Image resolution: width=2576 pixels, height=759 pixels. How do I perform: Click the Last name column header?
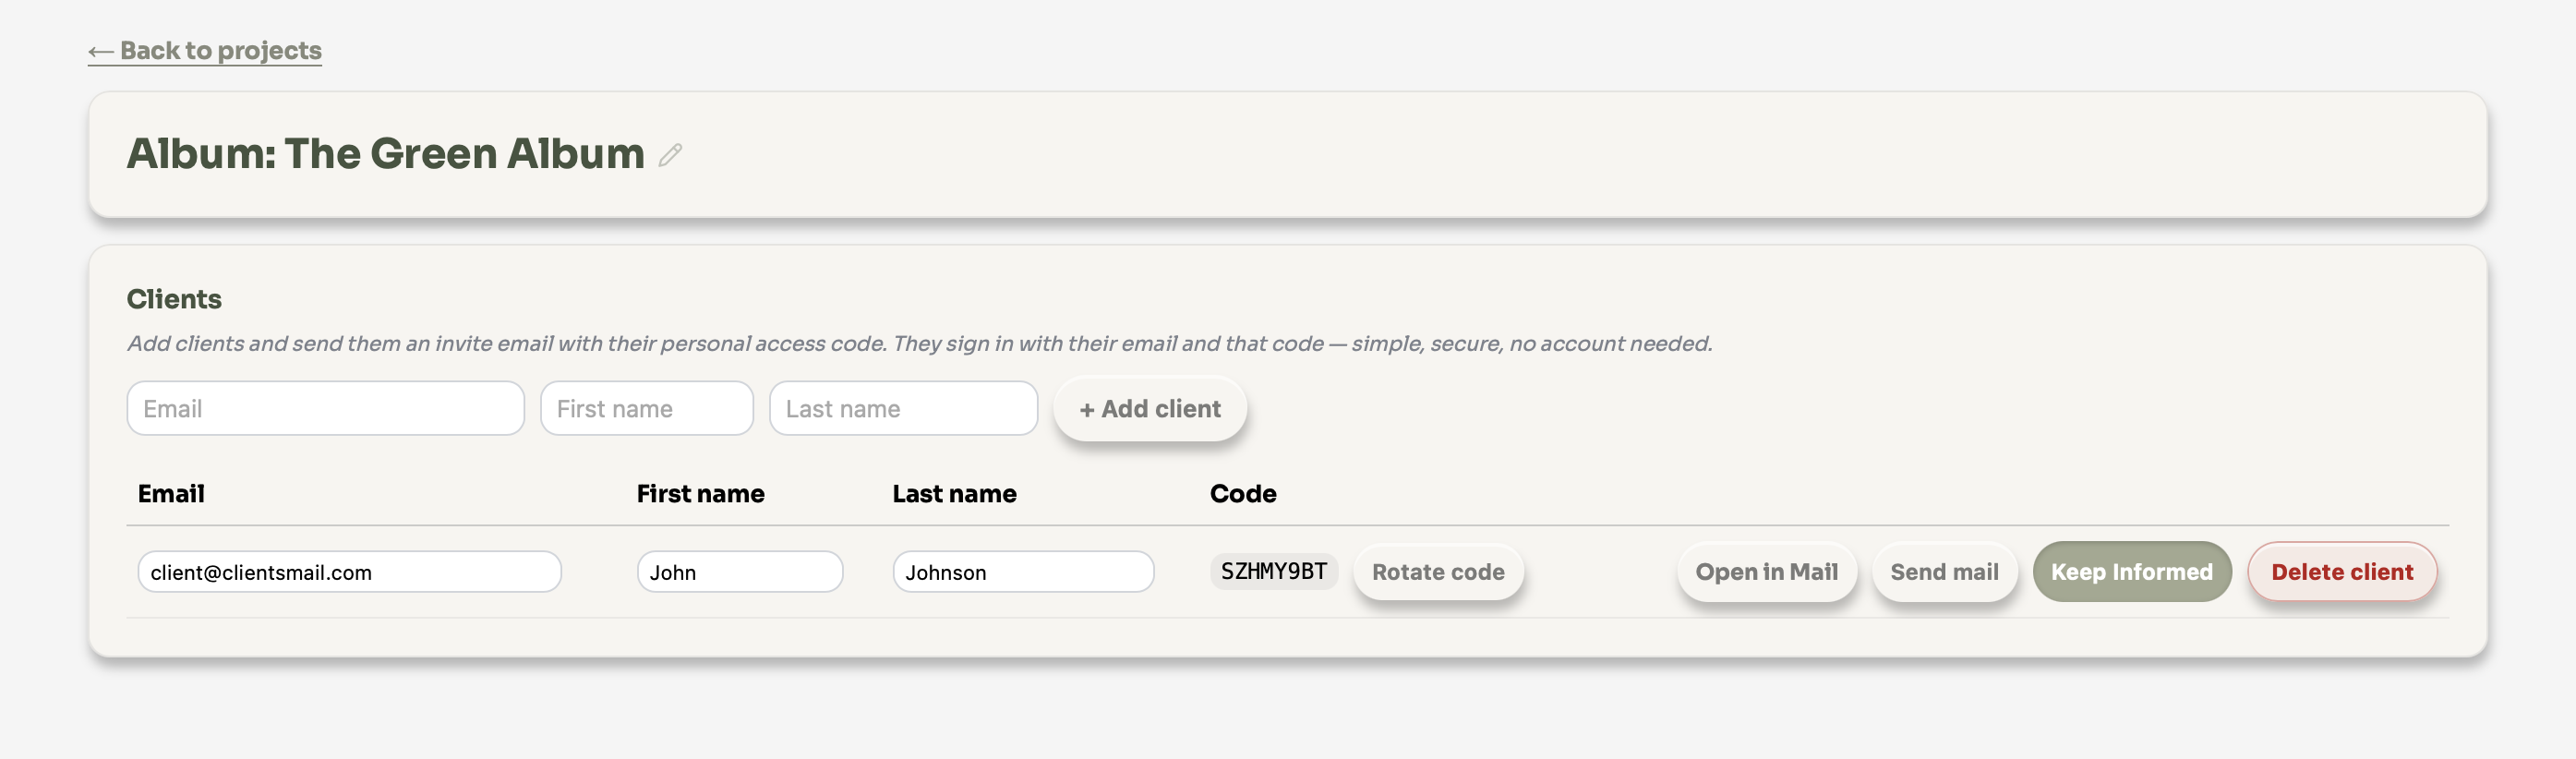pos(953,494)
